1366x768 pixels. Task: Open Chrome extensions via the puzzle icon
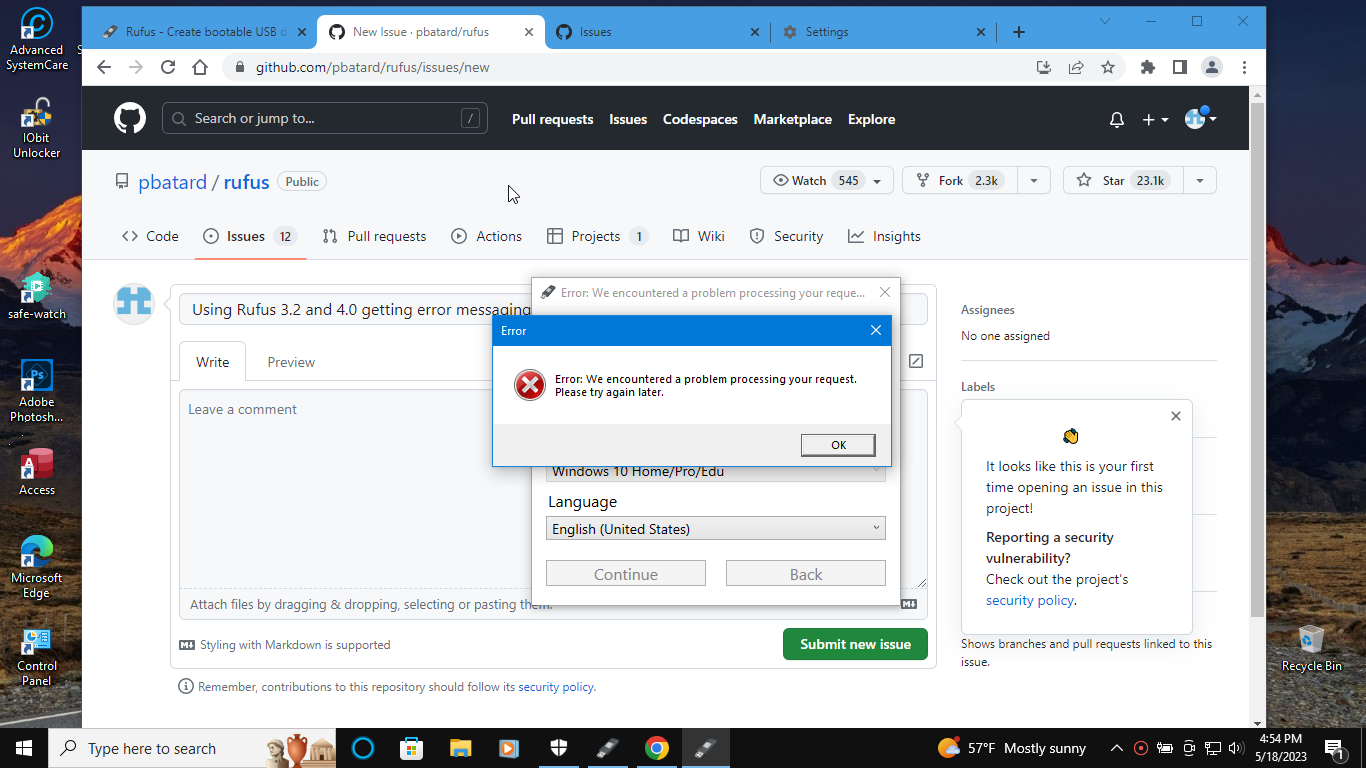(1147, 67)
